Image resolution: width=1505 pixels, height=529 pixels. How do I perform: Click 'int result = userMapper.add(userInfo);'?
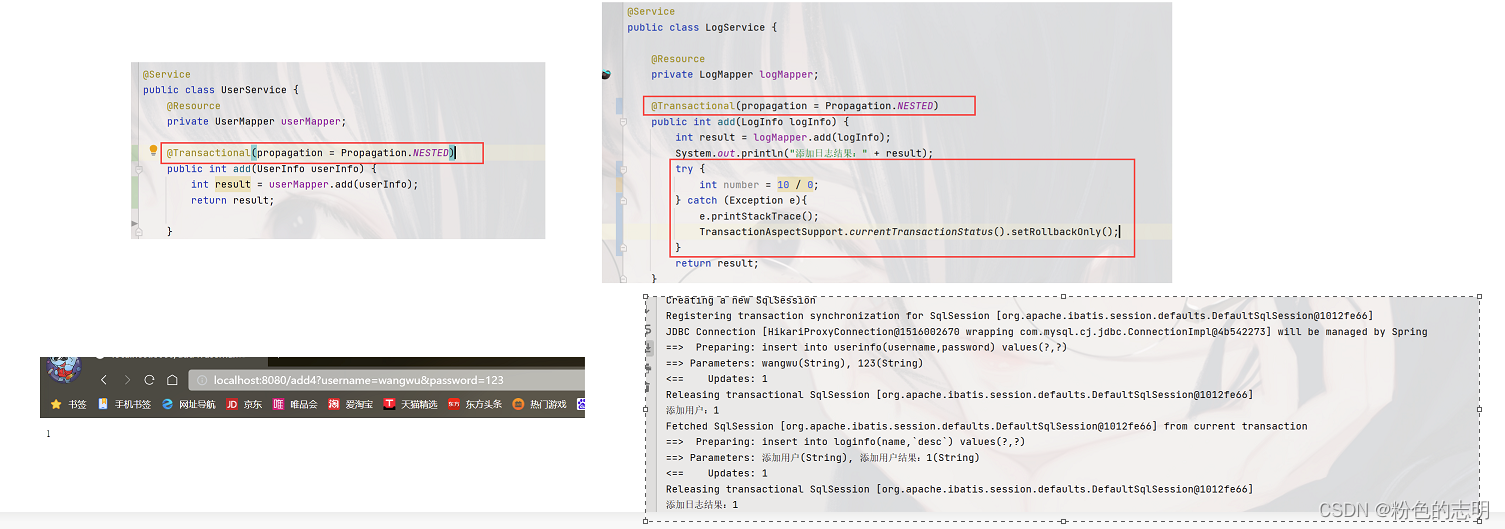pyautogui.click(x=305, y=184)
